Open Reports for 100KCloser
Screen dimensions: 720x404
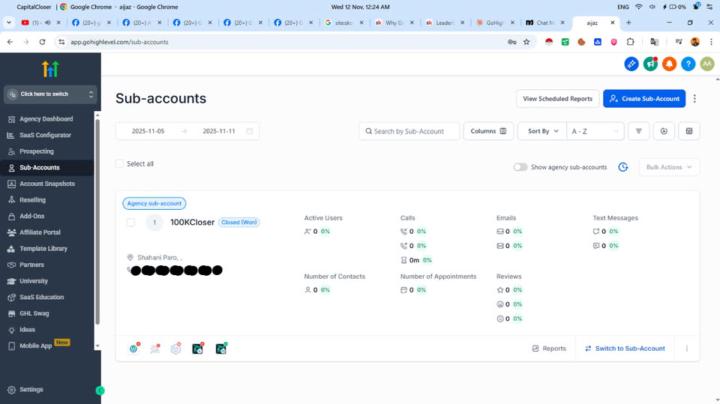pyautogui.click(x=549, y=348)
